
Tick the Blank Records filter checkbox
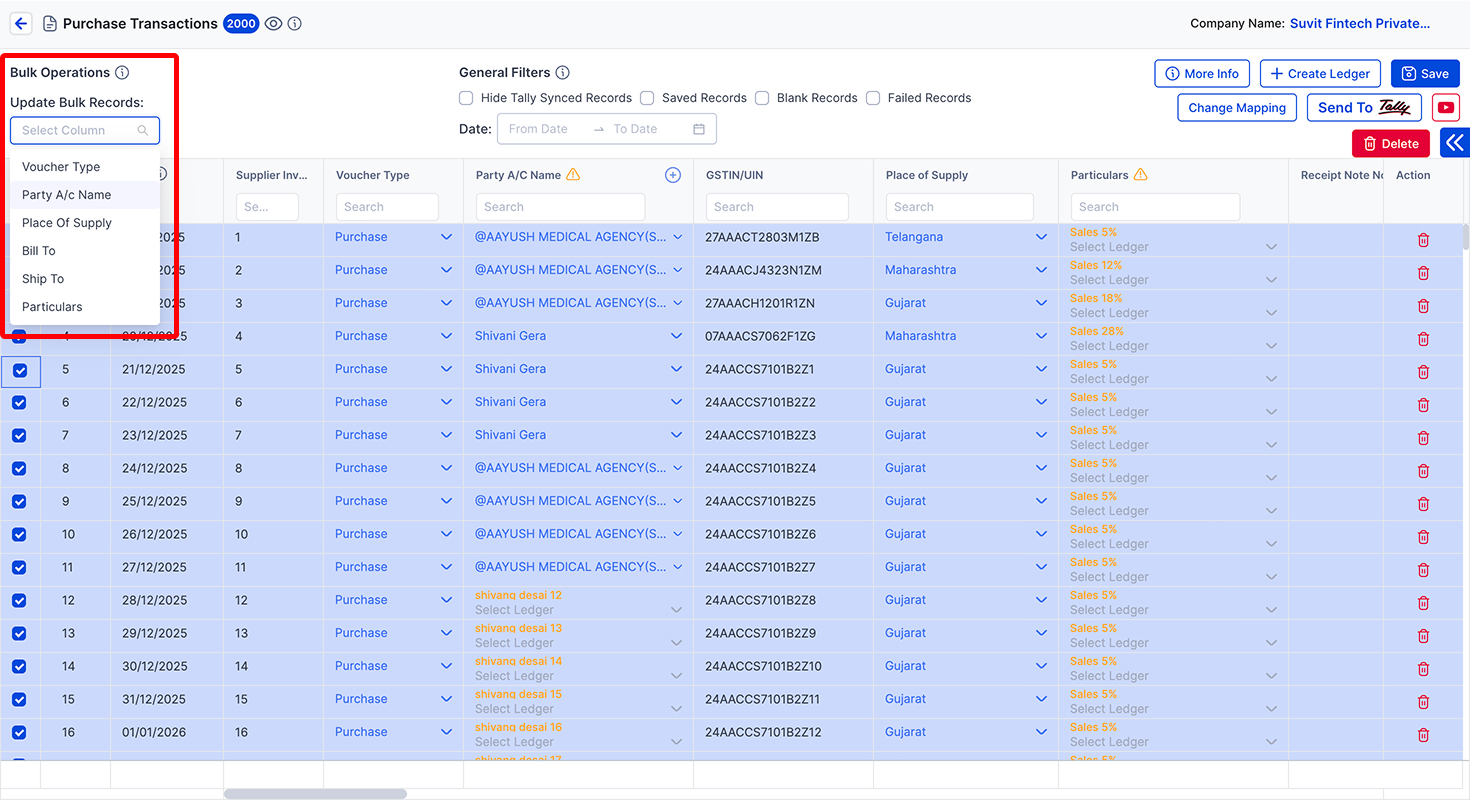coord(762,98)
